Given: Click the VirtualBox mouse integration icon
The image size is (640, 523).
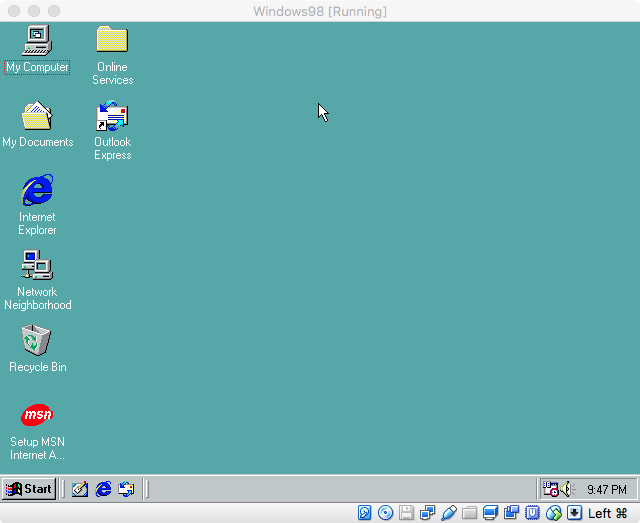Looking at the screenshot, I should [553, 513].
